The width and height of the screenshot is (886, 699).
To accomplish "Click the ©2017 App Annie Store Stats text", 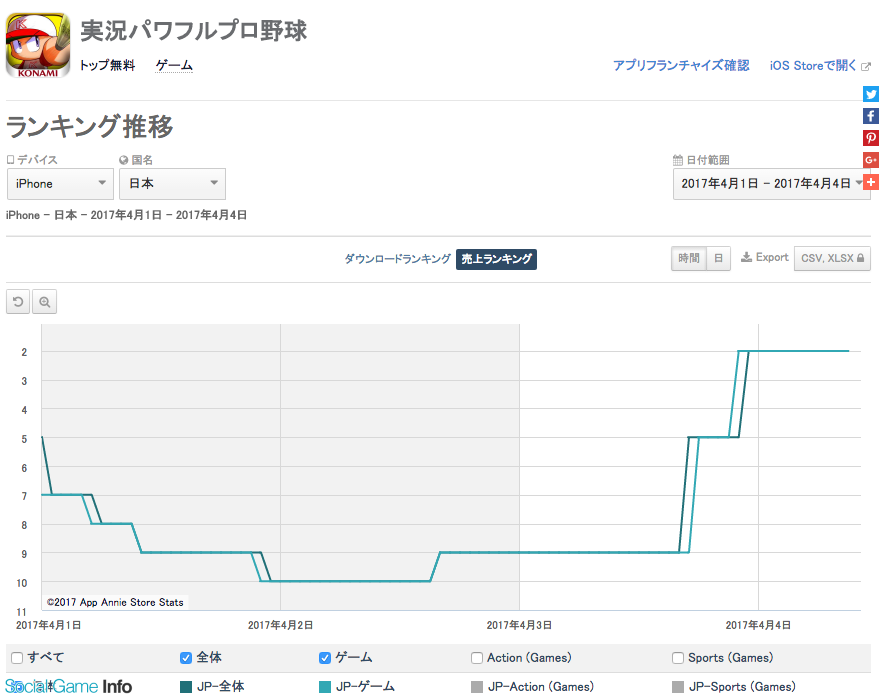I will click(115, 602).
